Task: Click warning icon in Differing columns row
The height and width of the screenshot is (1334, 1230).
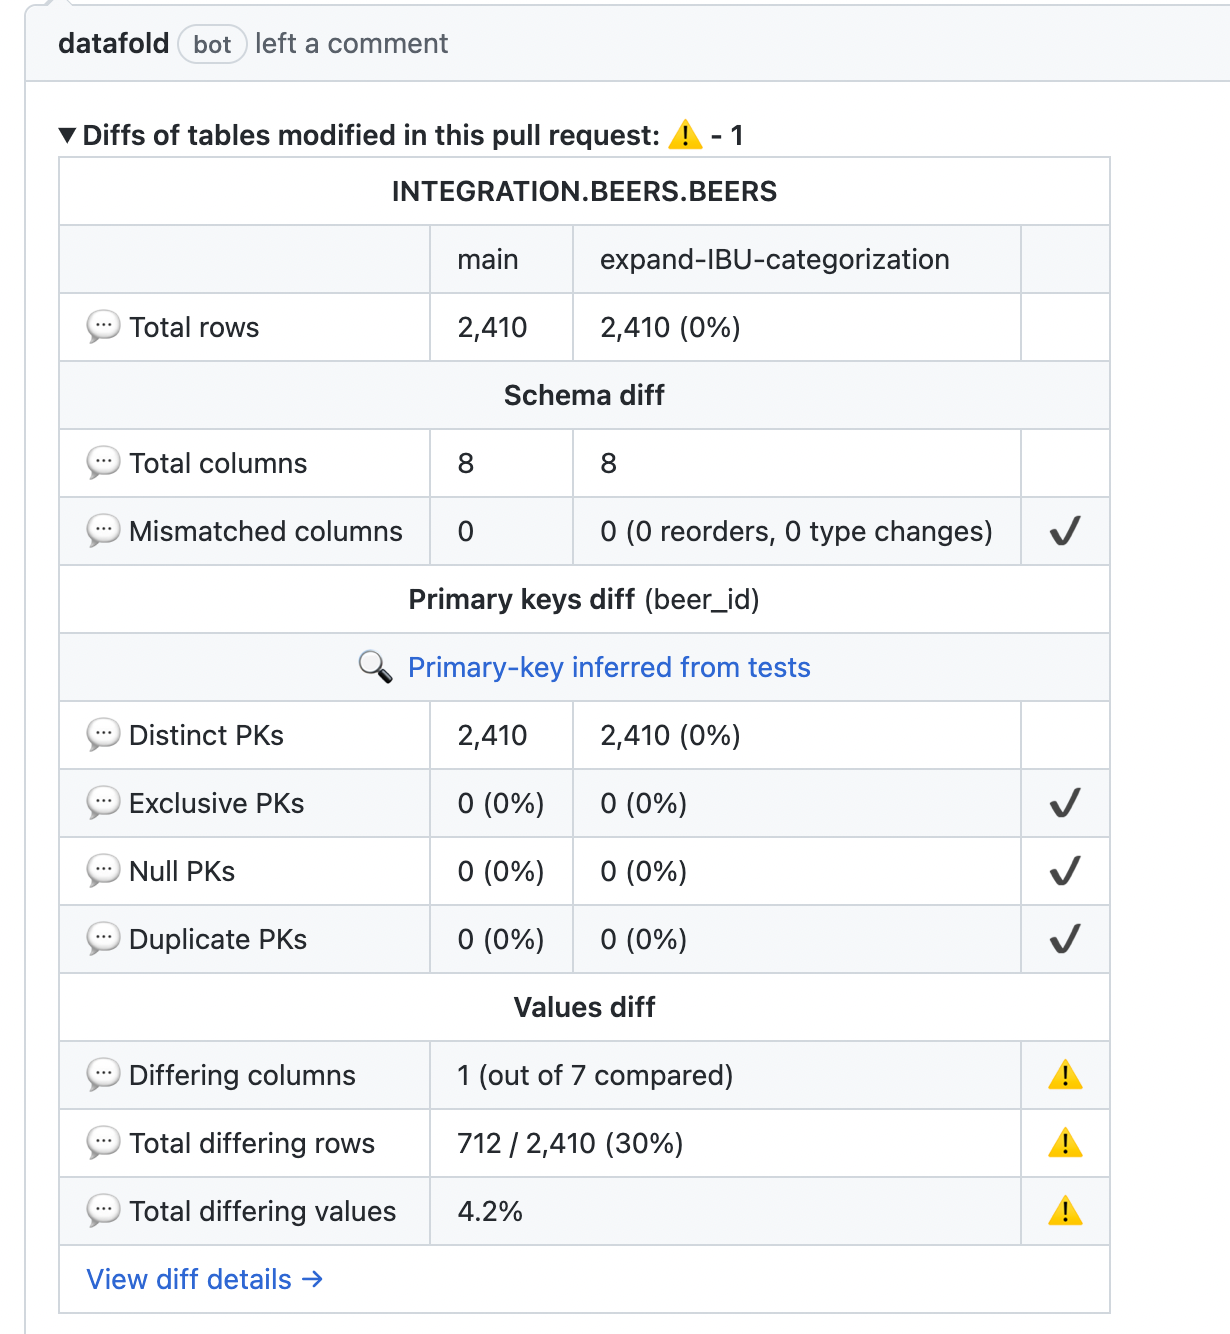Action: (1065, 1075)
